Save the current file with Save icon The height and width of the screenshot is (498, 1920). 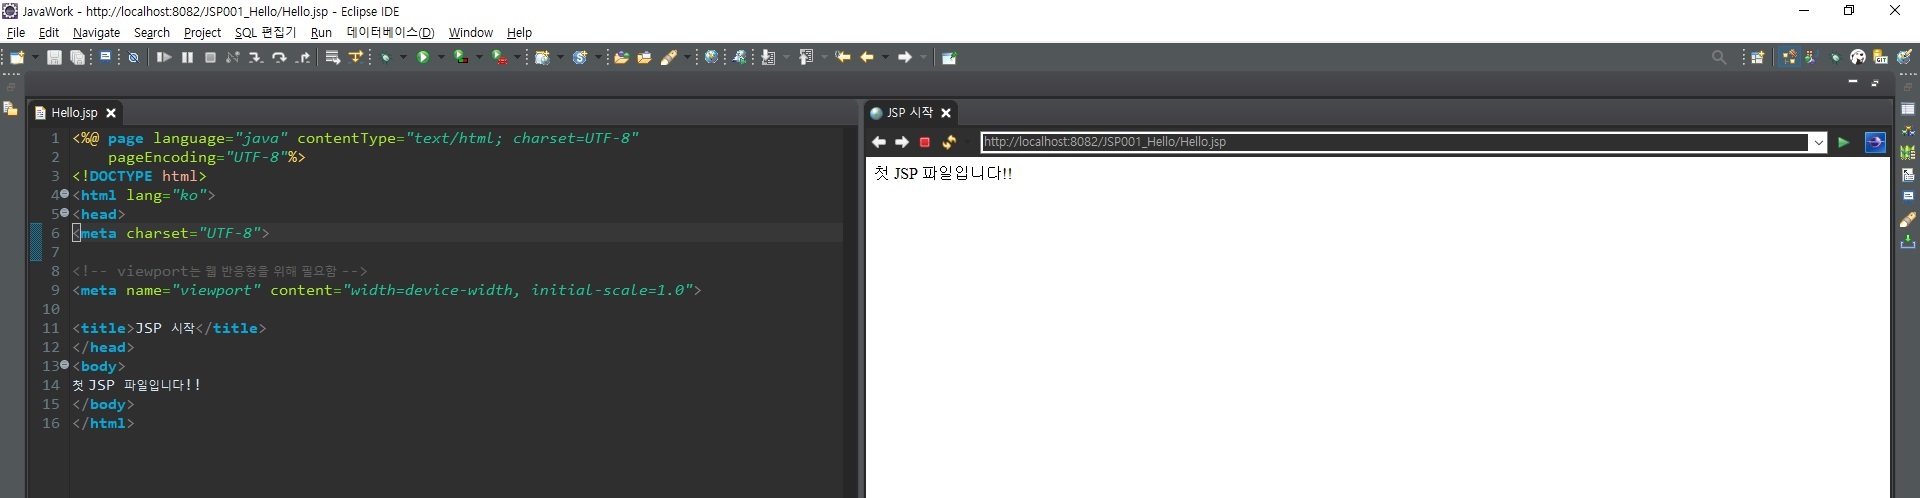(54, 58)
